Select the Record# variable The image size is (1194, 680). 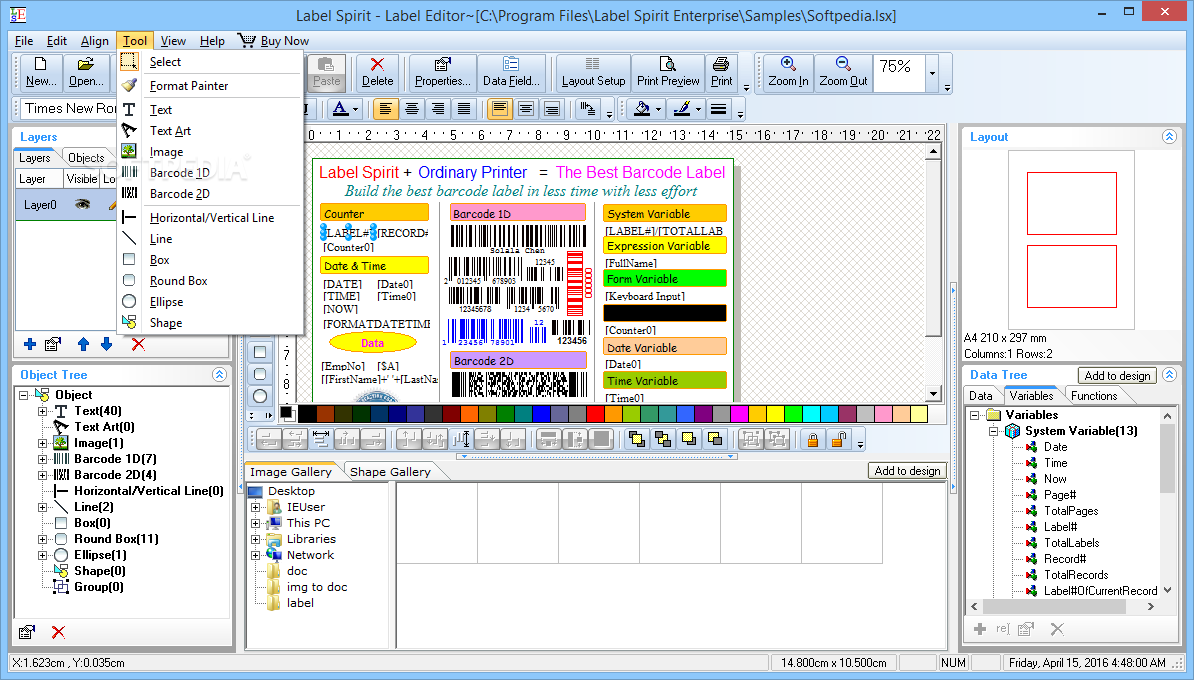pos(1065,559)
